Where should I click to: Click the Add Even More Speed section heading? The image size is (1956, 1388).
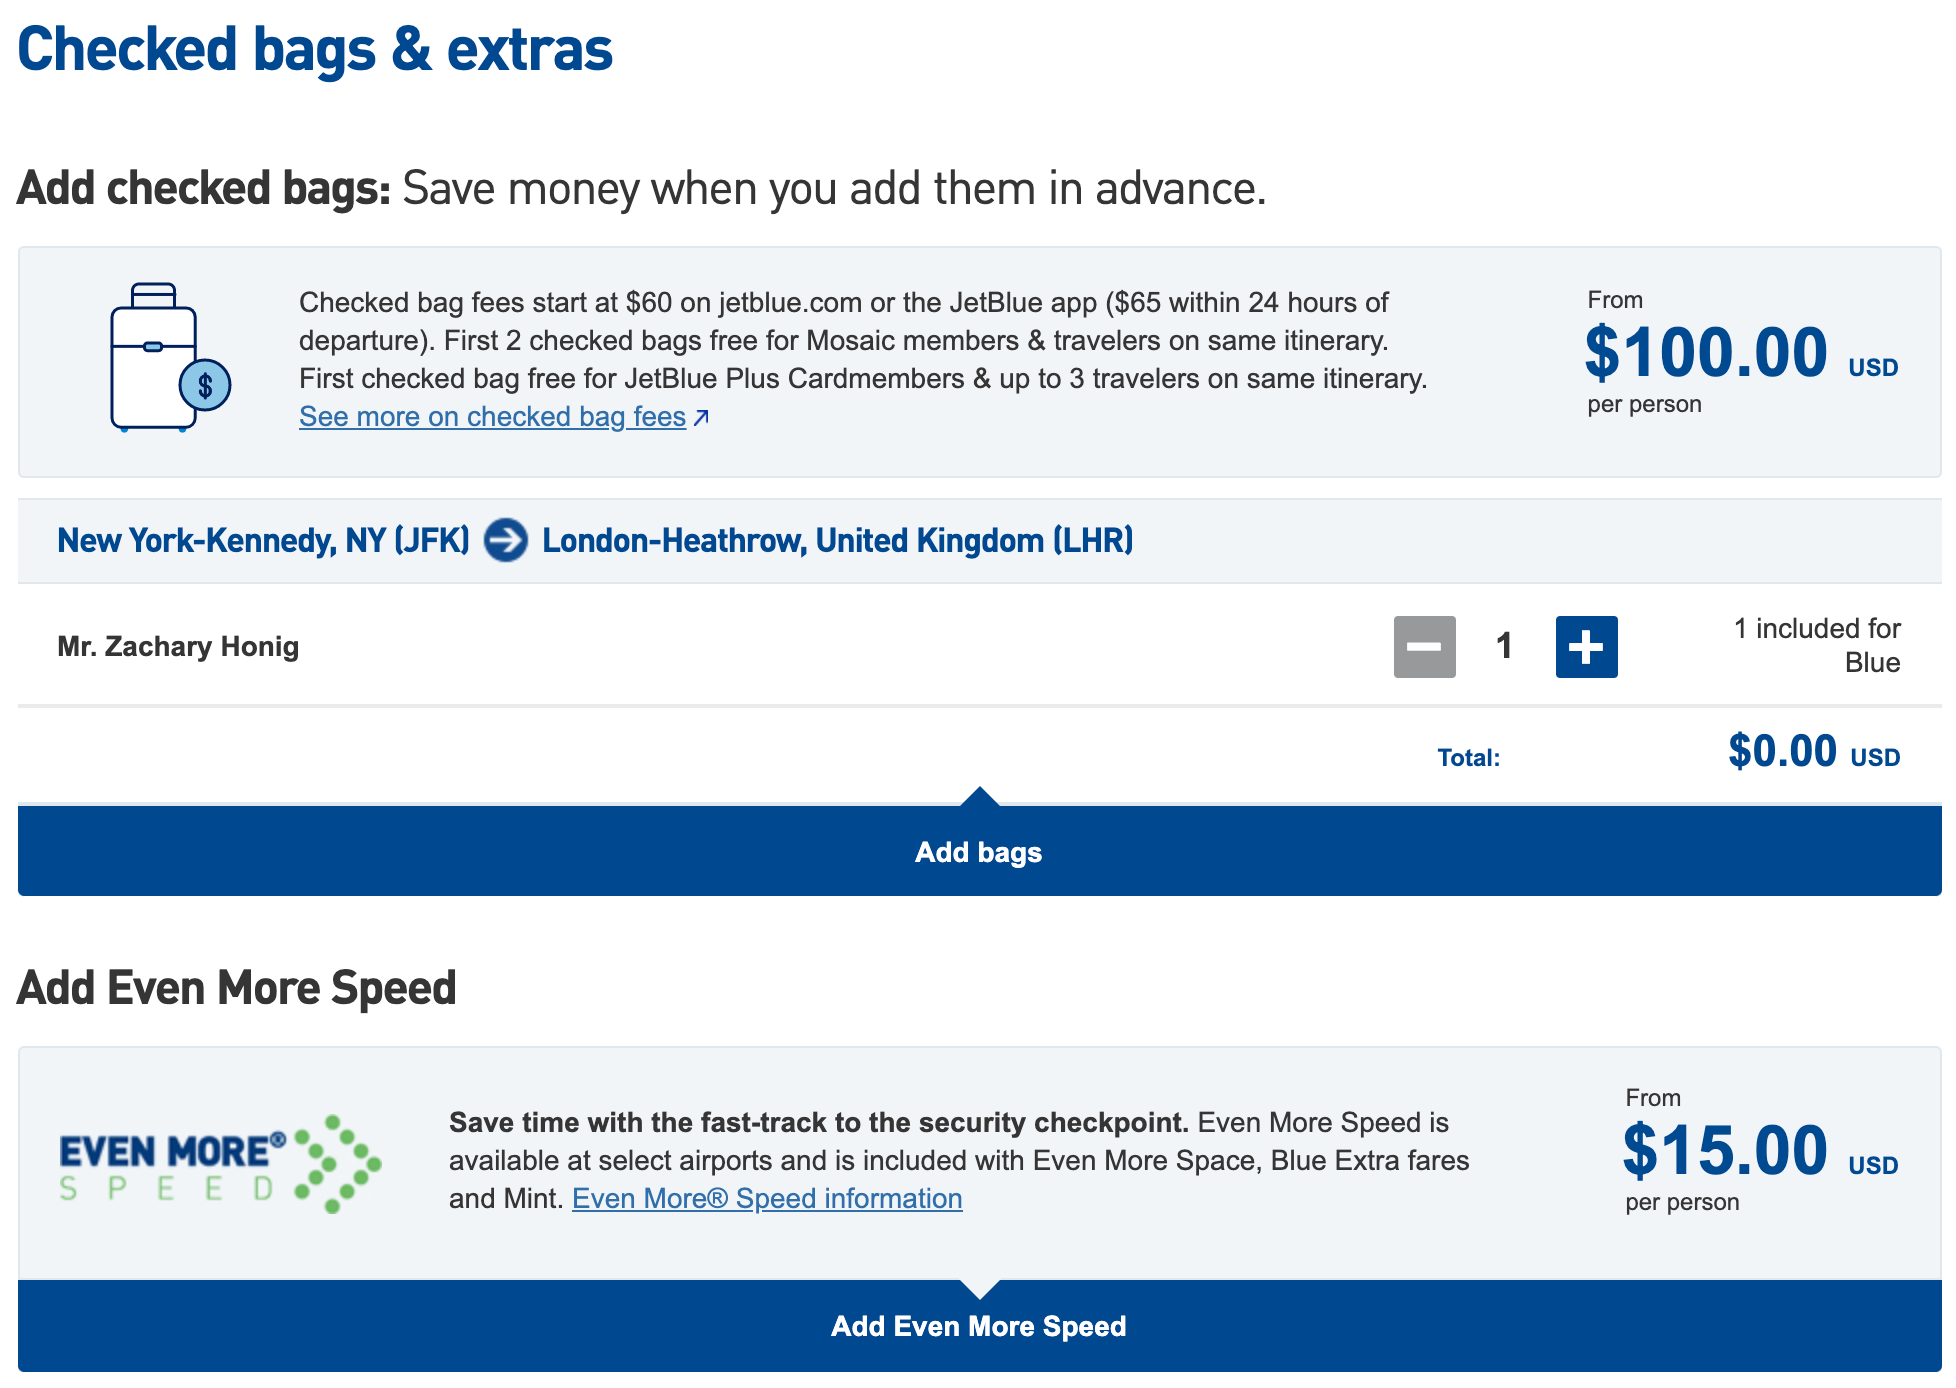(x=237, y=988)
